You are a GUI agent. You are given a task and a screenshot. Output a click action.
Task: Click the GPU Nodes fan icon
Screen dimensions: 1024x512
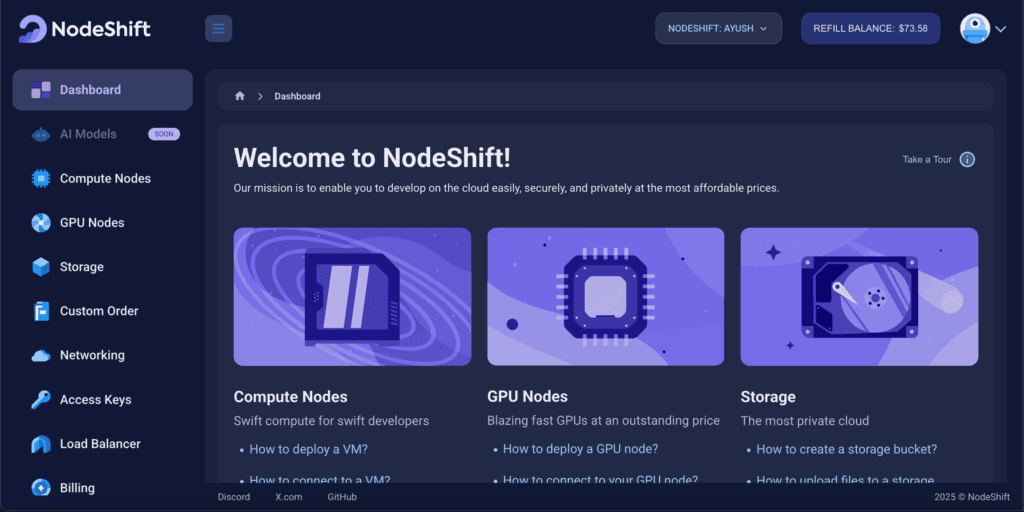click(41, 223)
